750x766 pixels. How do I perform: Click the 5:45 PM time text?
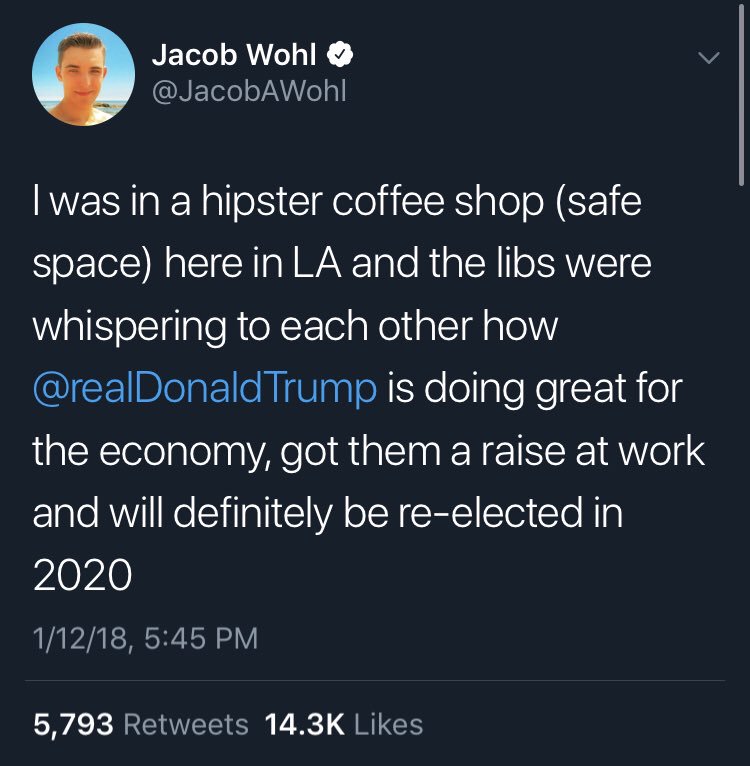click(x=201, y=638)
